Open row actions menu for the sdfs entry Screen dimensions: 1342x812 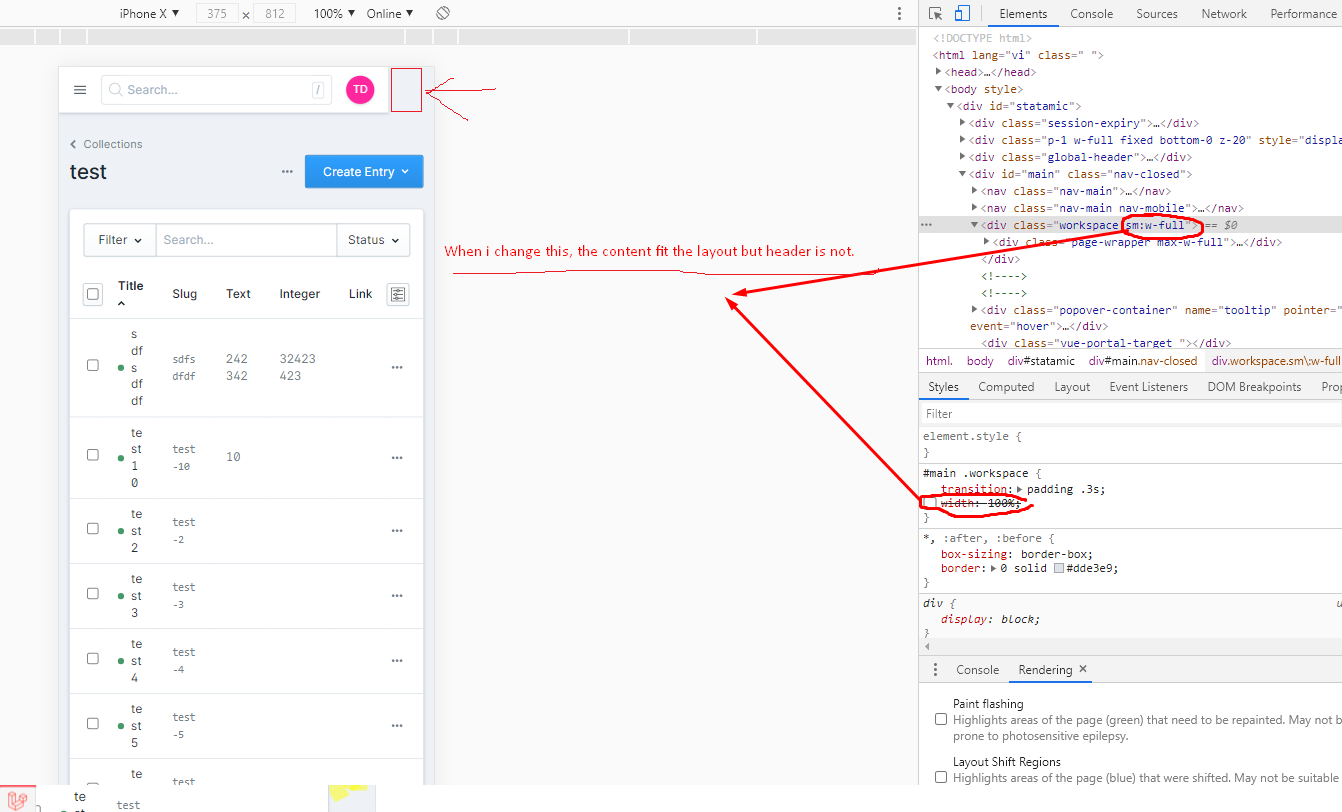(397, 368)
